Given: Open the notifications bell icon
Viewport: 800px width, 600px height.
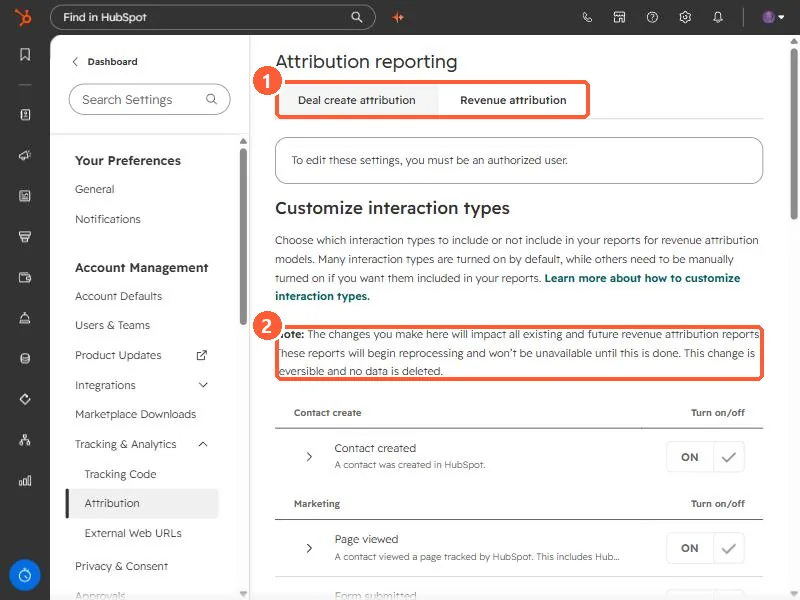Looking at the screenshot, I should (x=718, y=17).
